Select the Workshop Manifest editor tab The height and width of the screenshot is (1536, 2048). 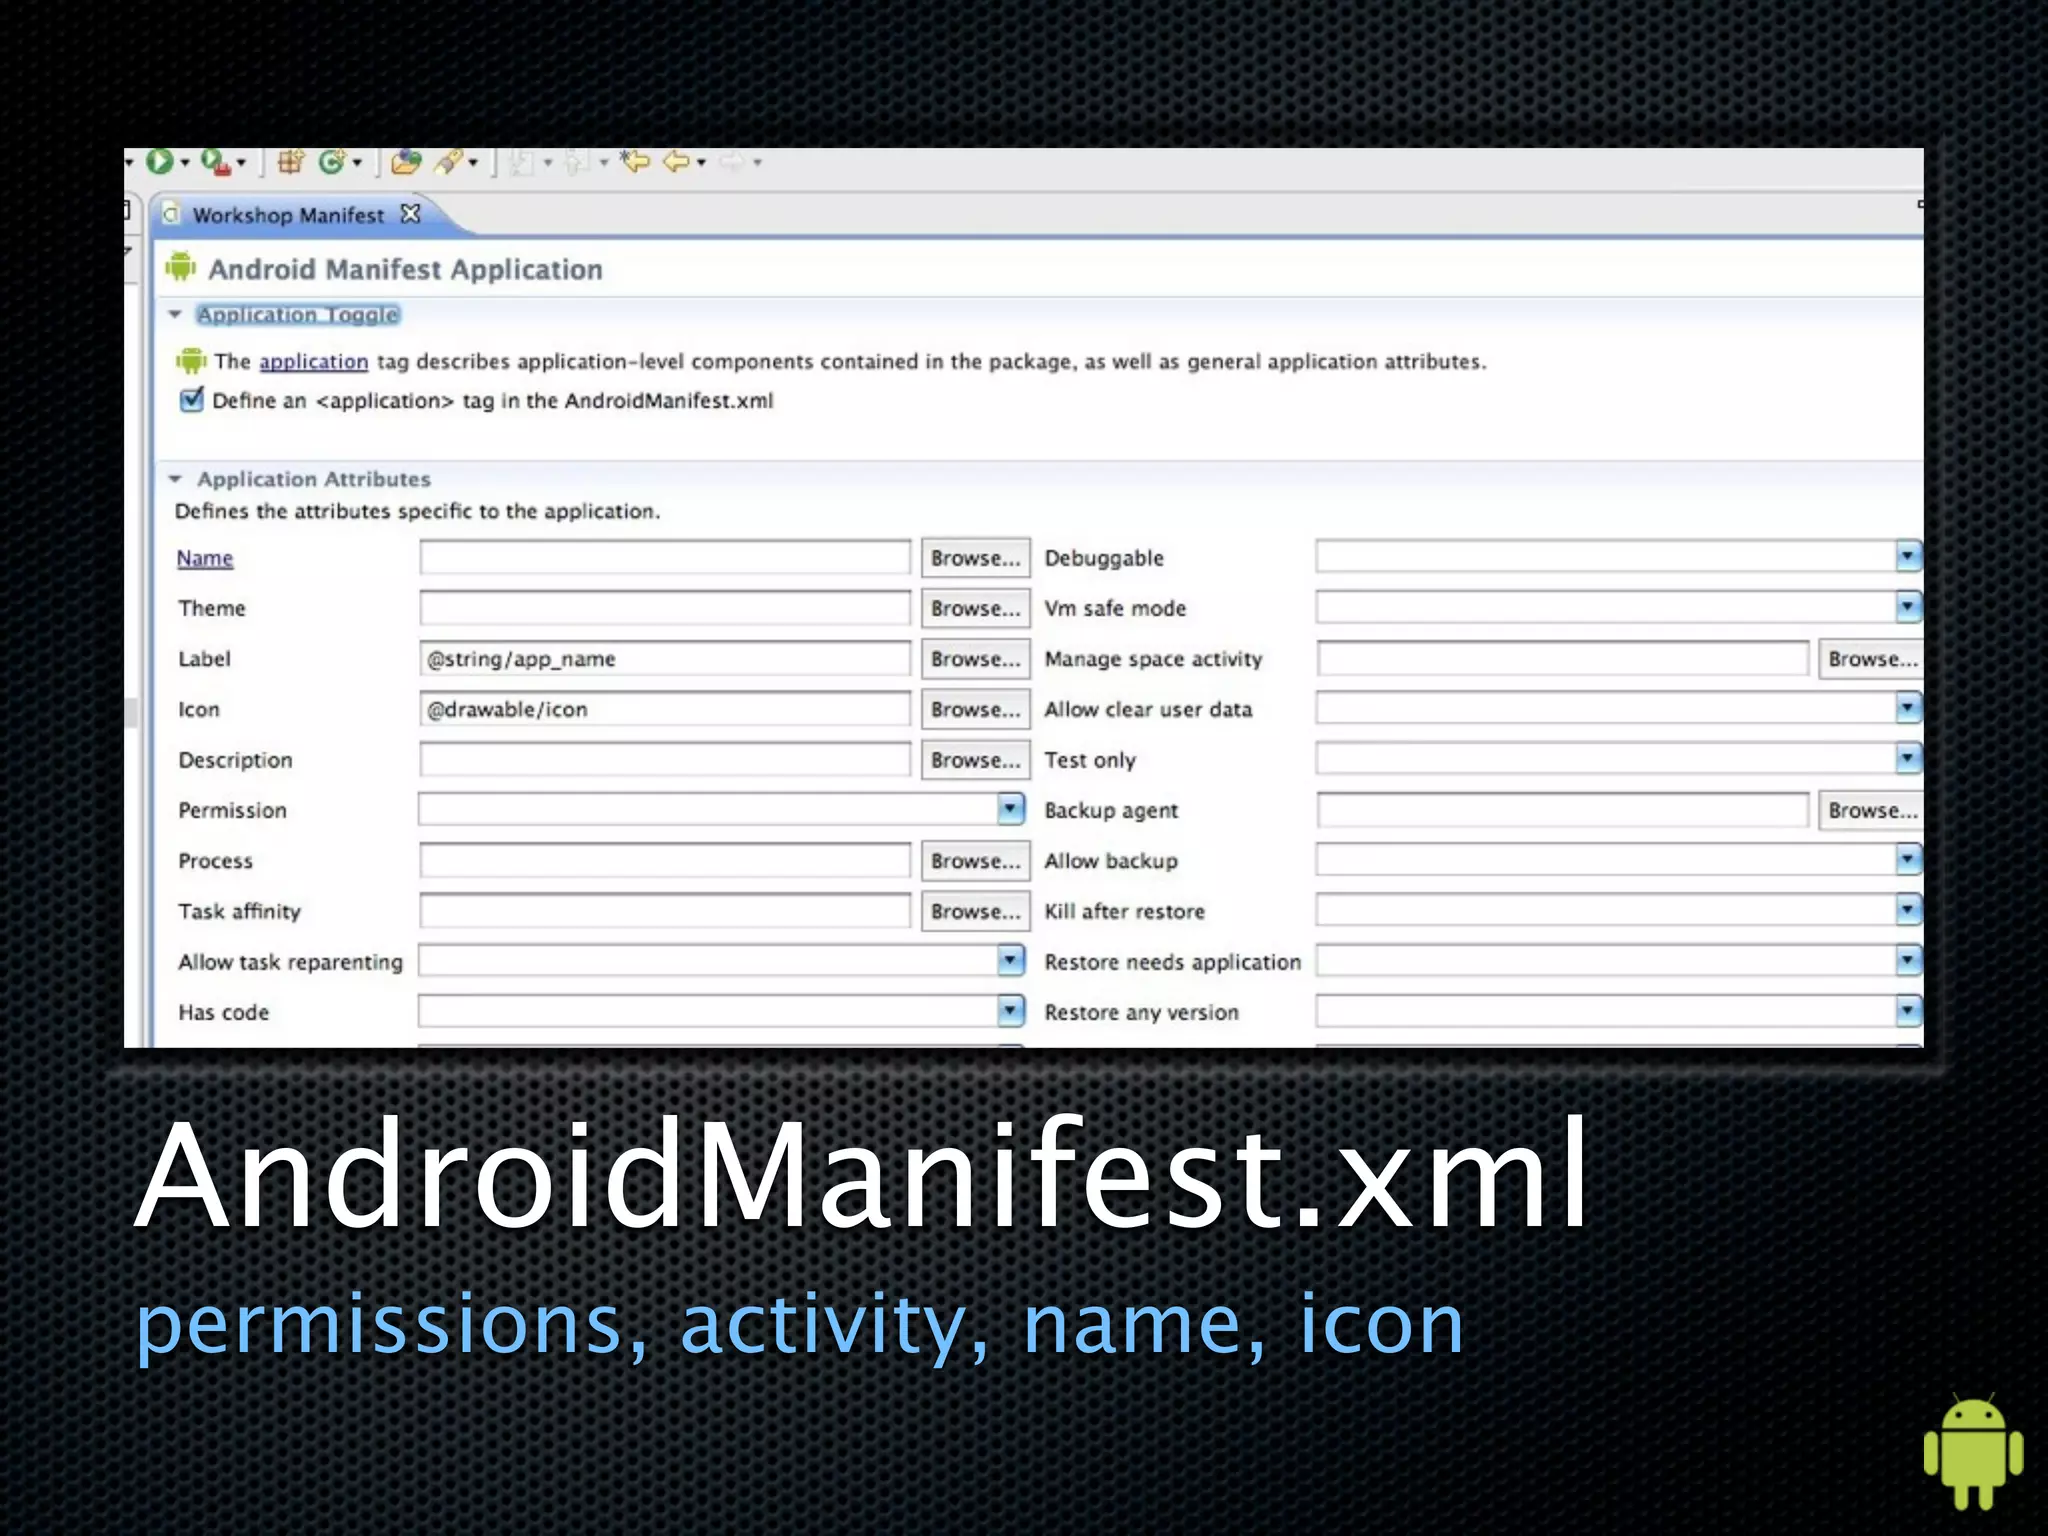click(288, 215)
